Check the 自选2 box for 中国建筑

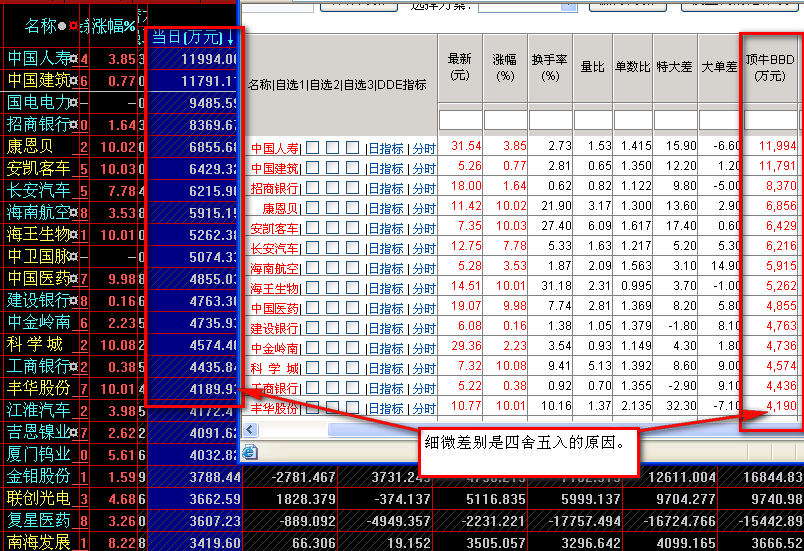[x=332, y=168]
